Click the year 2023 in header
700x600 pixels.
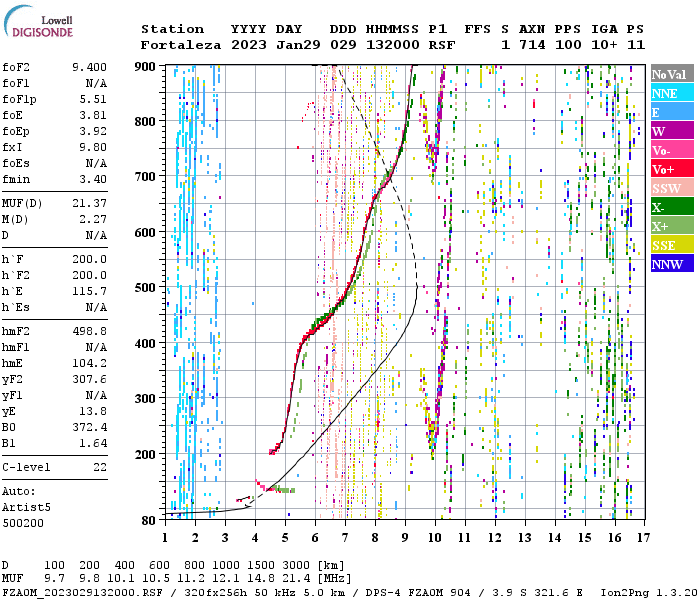pos(249,45)
